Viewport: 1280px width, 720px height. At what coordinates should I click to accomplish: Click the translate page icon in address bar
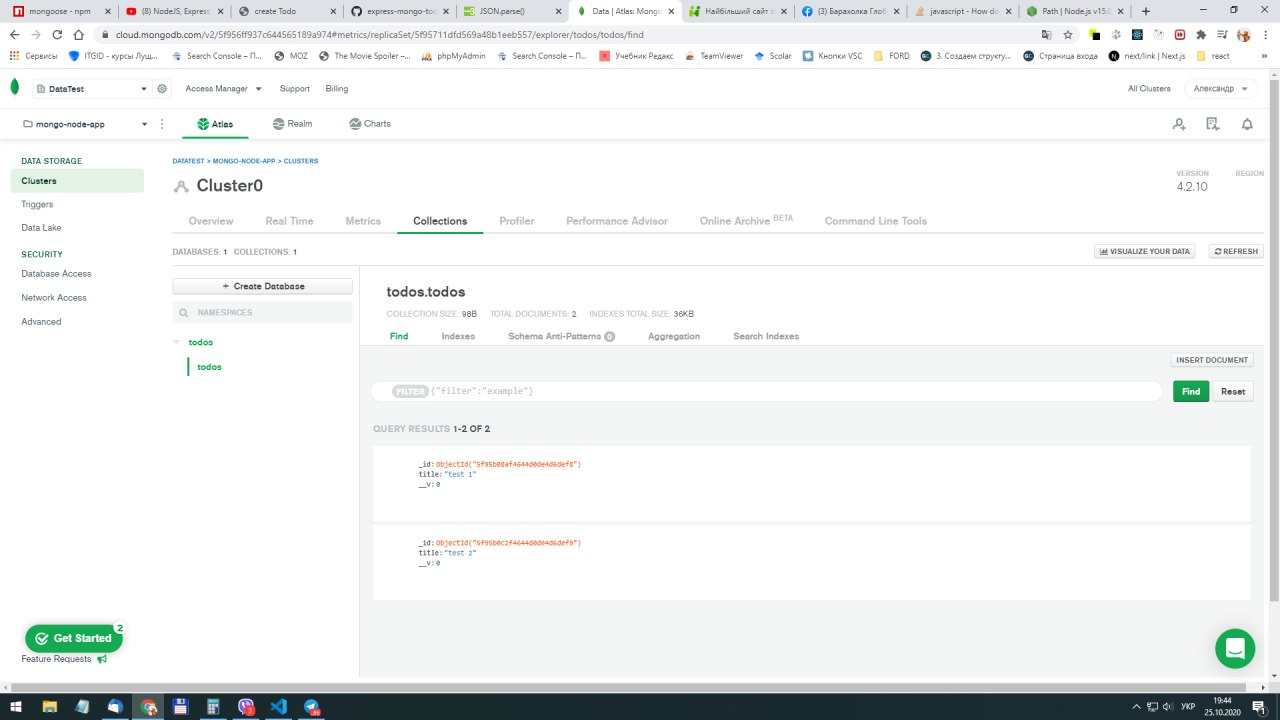point(1045,34)
